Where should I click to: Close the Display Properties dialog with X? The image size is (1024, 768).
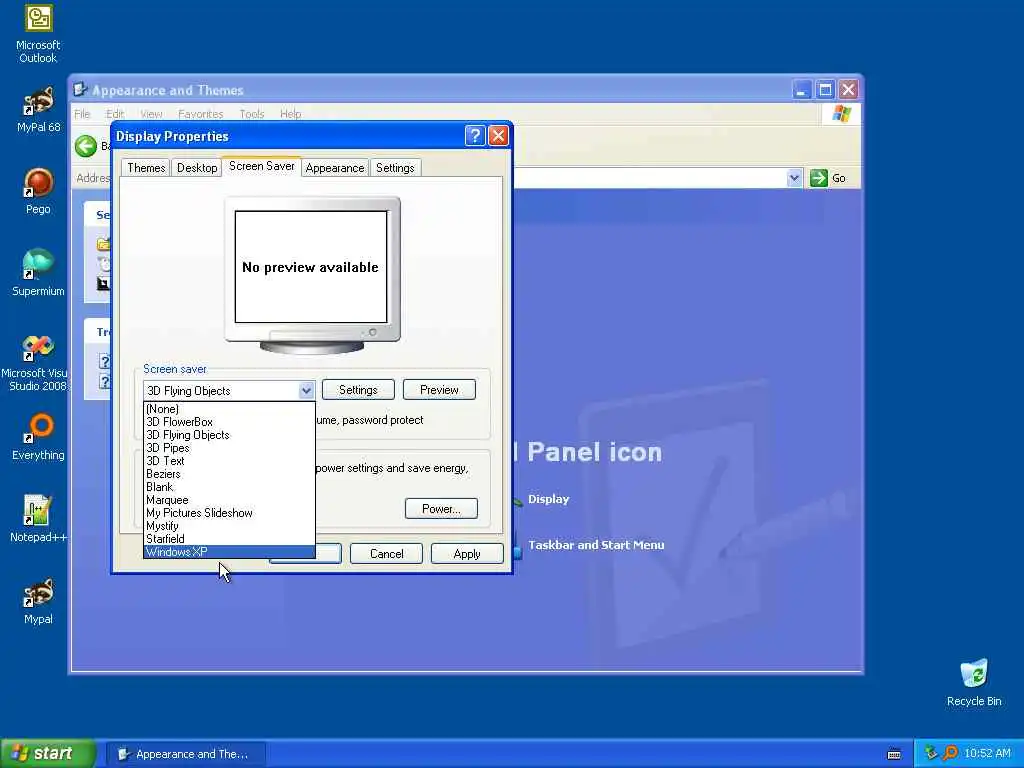pyautogui.click(x=498, y=136)
